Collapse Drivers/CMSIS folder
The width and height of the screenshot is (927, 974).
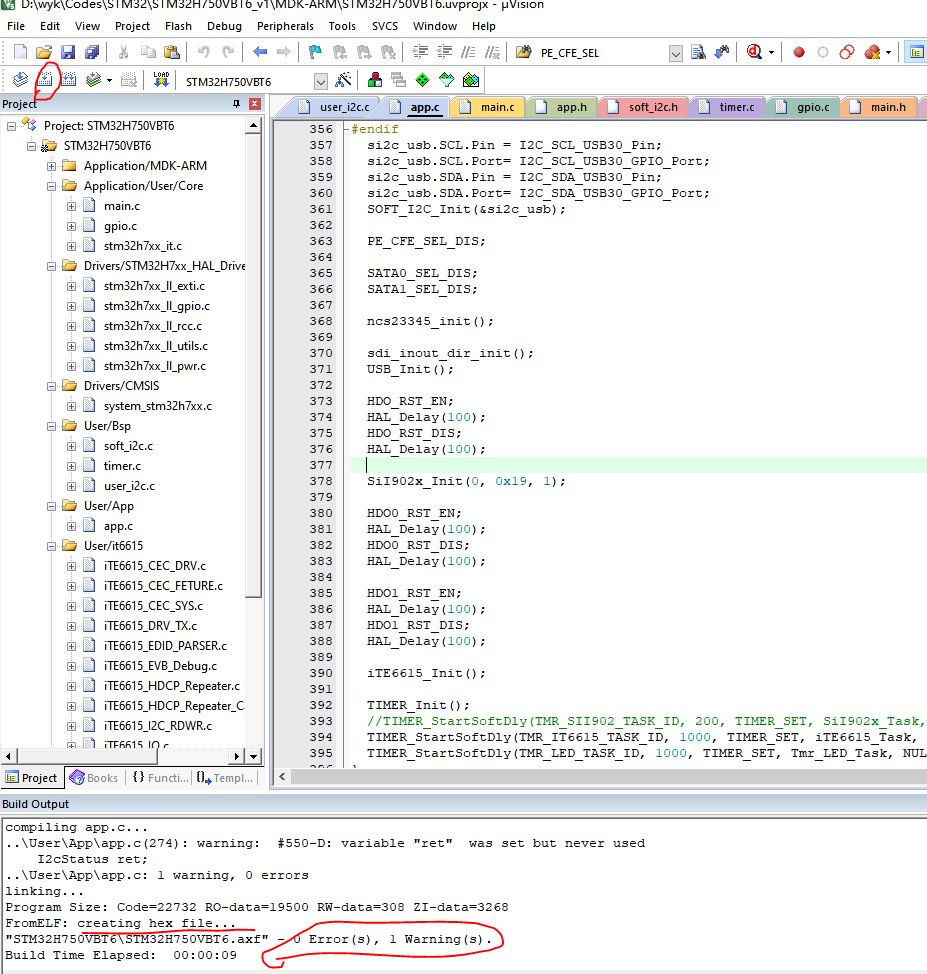tap(52, 386)
